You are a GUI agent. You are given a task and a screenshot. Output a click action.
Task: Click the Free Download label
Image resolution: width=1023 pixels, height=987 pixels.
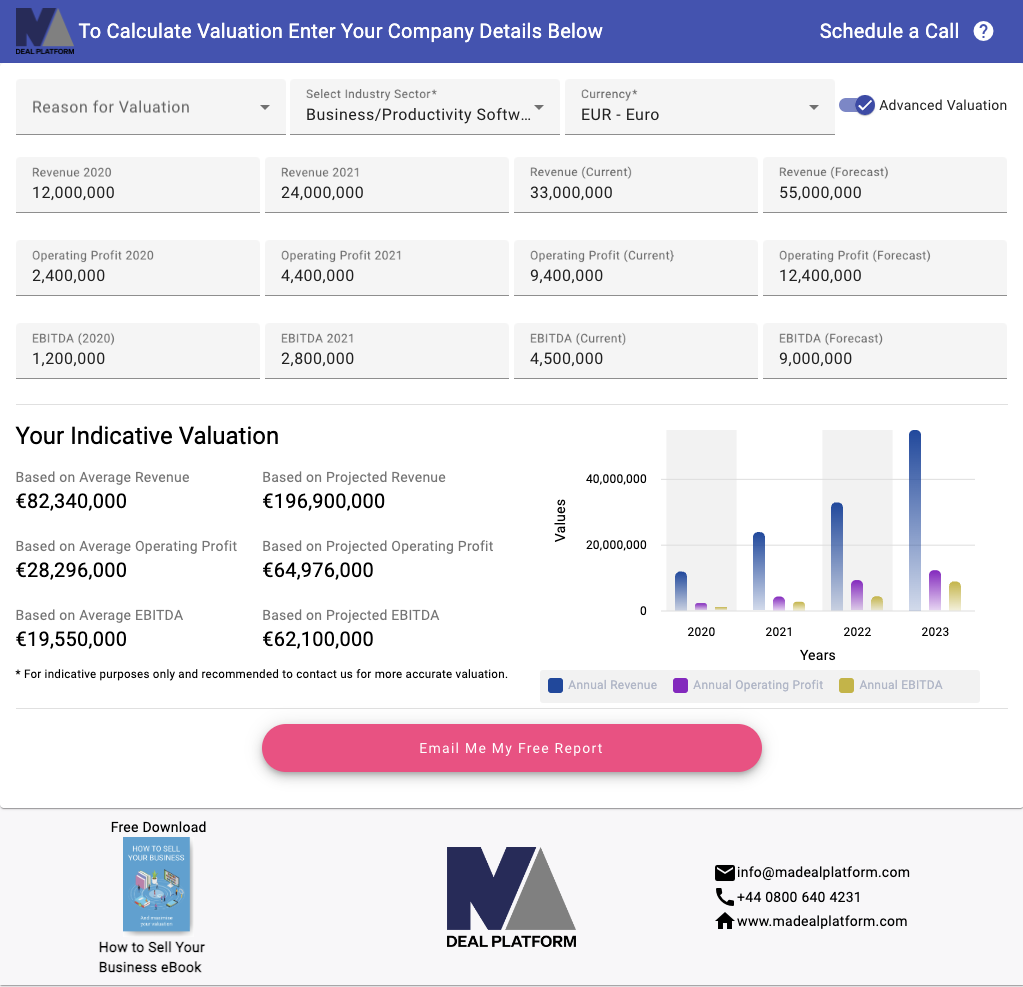pos(159,827)
